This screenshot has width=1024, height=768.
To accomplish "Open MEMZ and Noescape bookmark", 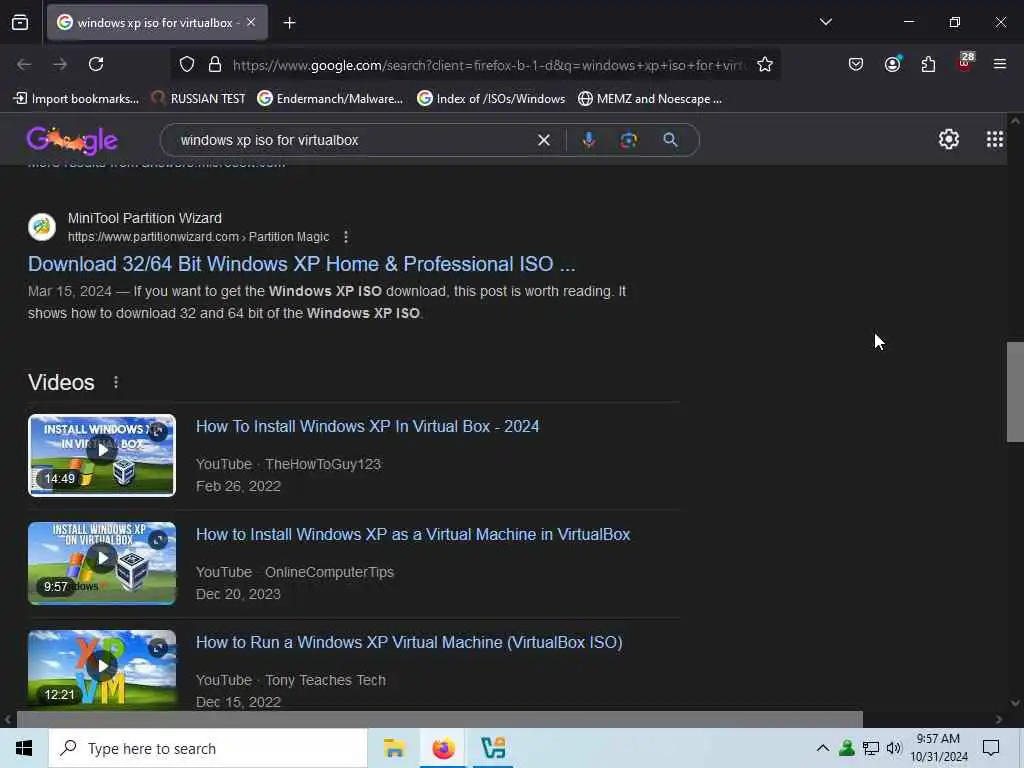I will (650, 99).
